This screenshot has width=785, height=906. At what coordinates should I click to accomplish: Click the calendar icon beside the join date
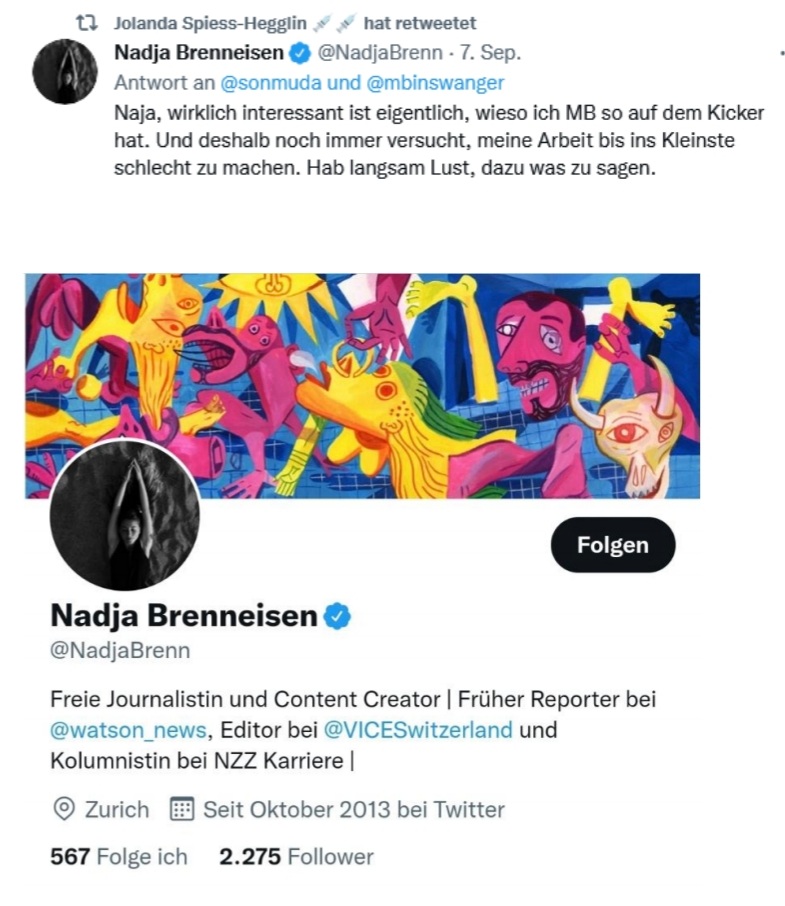pyautogui.click(x=181, y=809)
